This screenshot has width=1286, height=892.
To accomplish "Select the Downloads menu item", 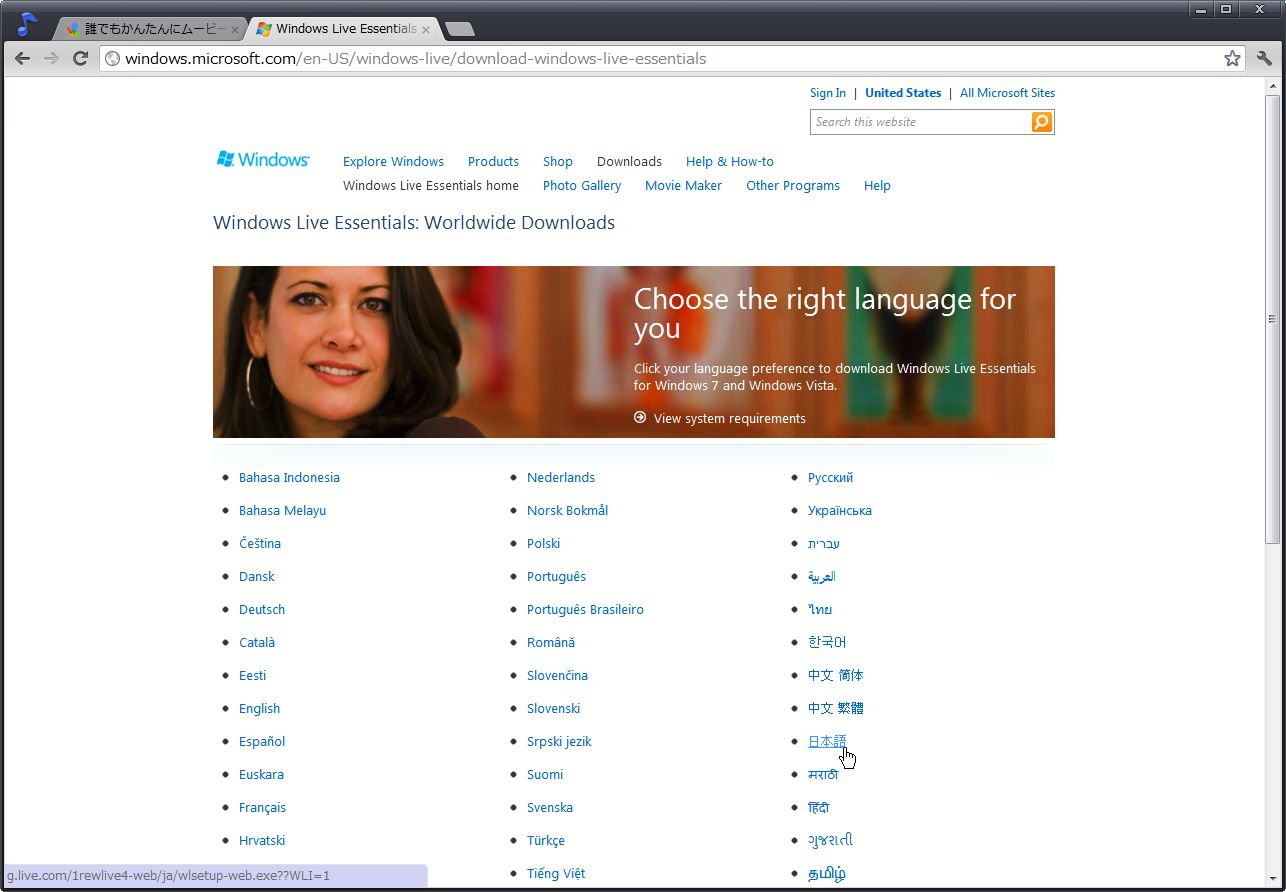I will [x=629, y=161].
